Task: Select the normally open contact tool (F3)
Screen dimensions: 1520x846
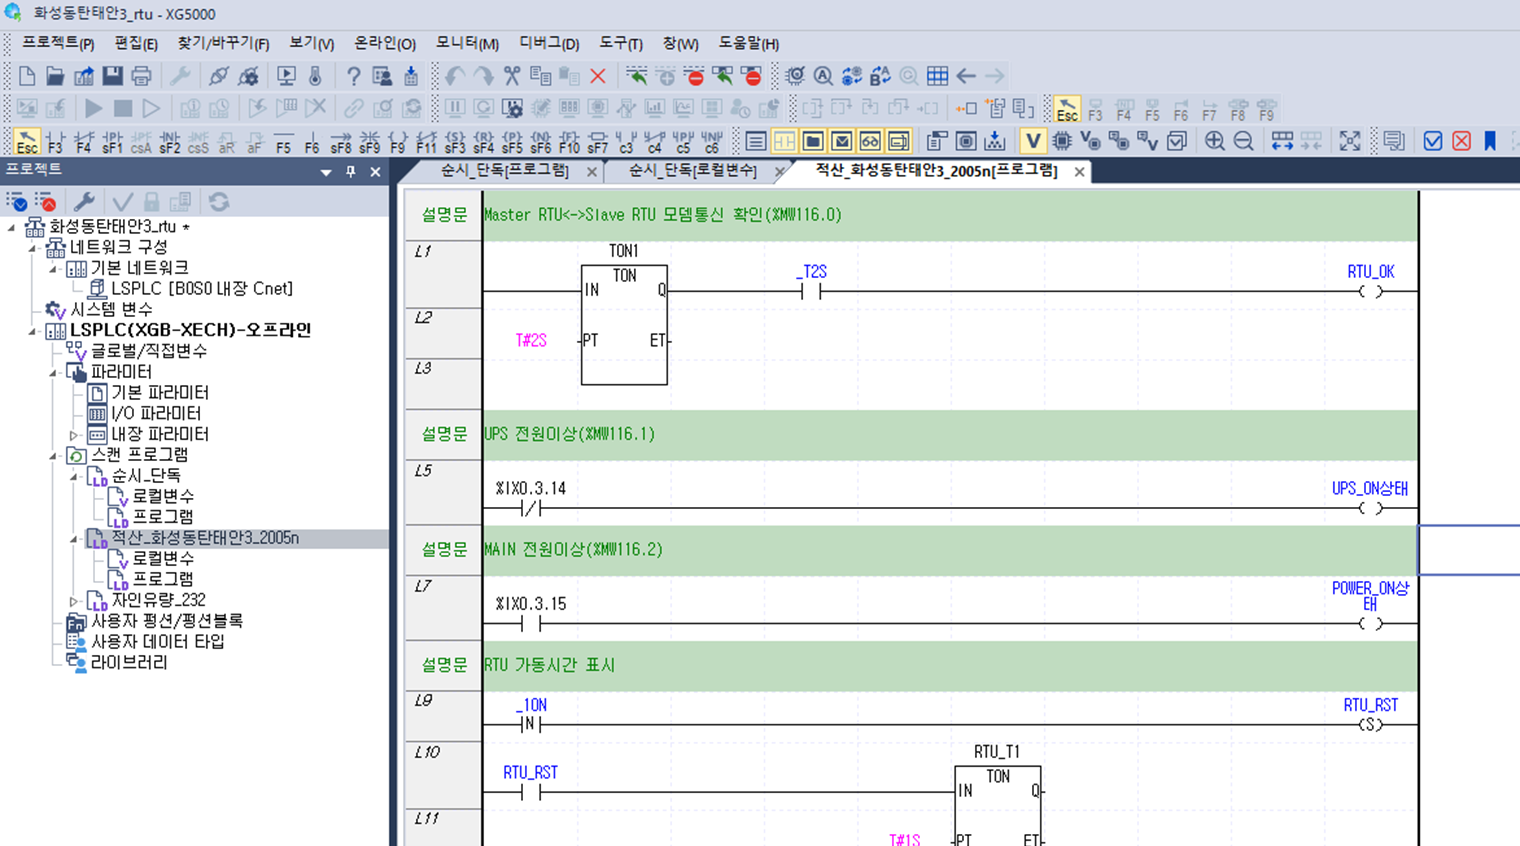Action: click(x=53, y=140)
